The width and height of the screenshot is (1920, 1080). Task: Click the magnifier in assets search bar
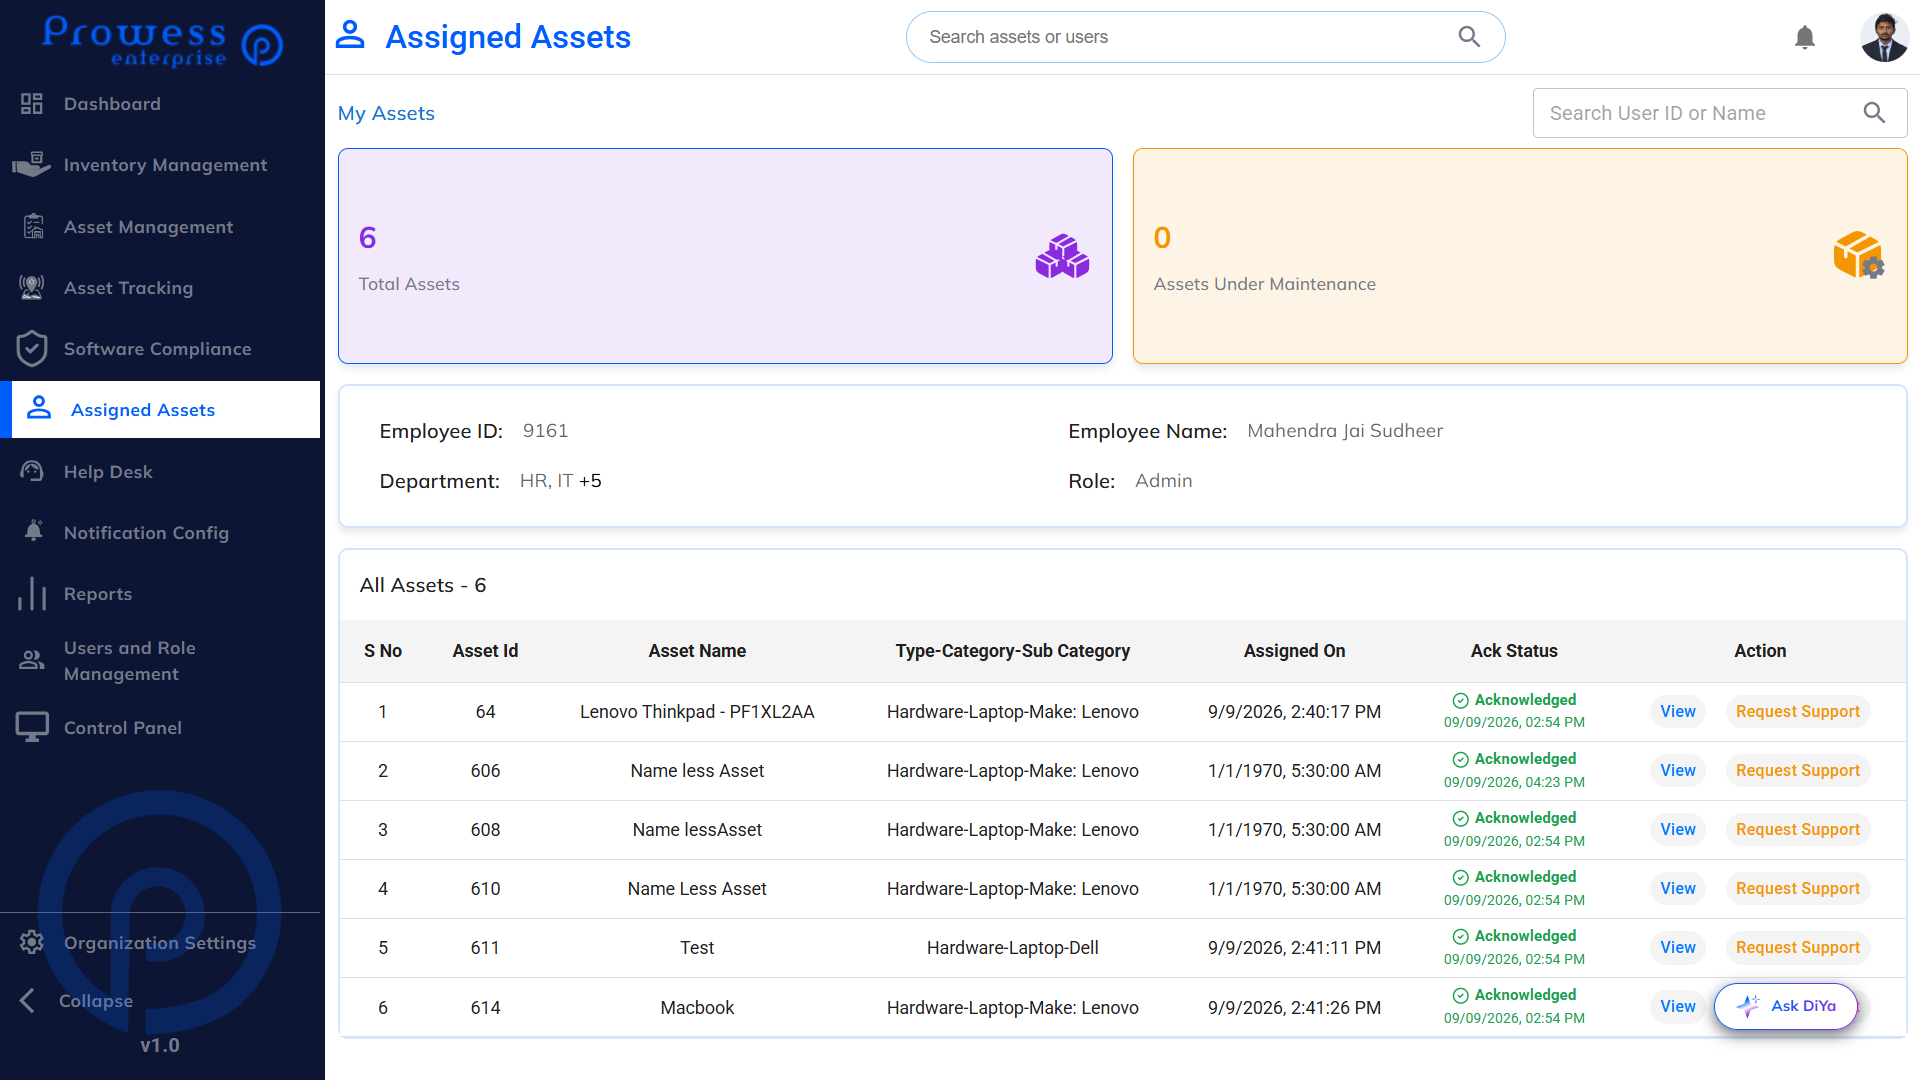[x=1469, y=37]
